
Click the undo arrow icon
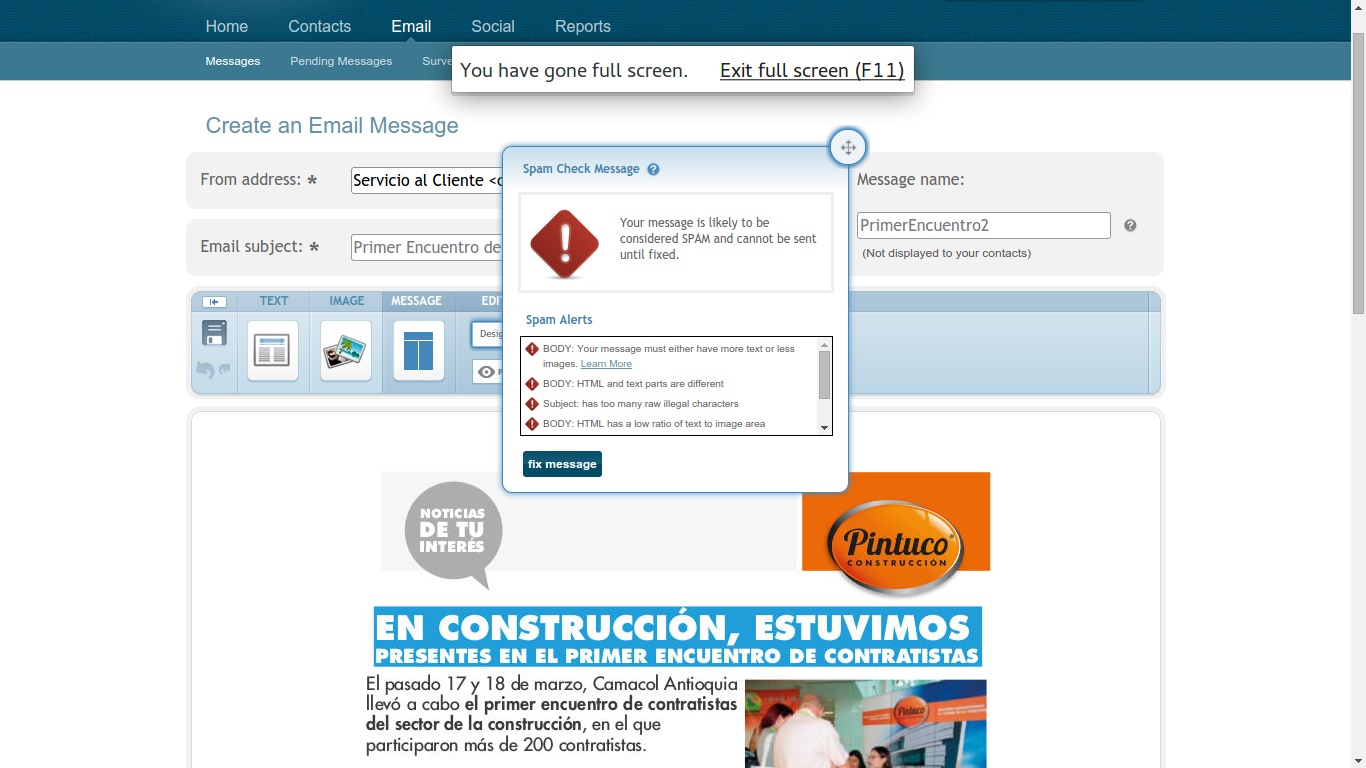point(205,370)
